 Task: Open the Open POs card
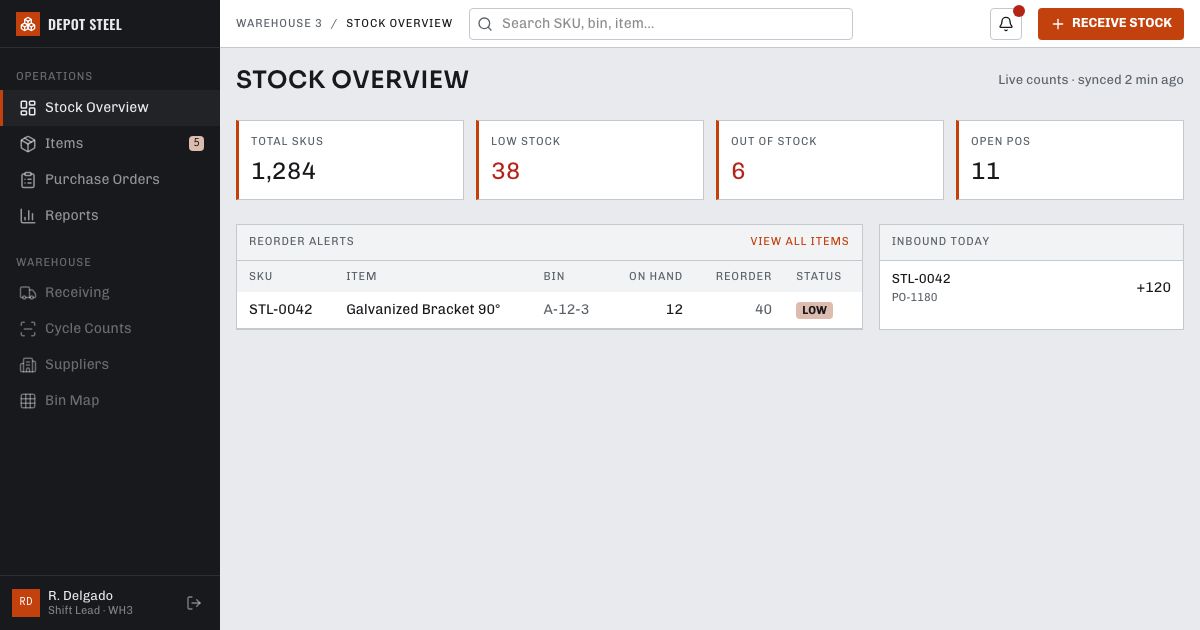pos(1070,160)
